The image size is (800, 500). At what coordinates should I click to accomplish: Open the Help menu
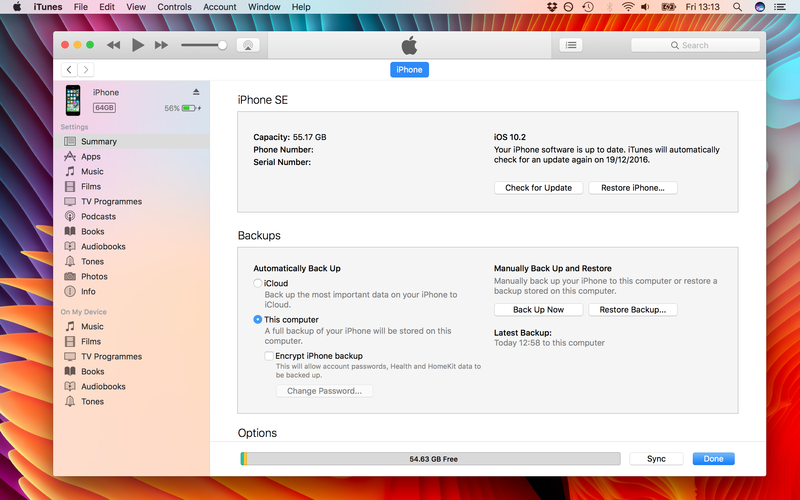tap(301, 7)
